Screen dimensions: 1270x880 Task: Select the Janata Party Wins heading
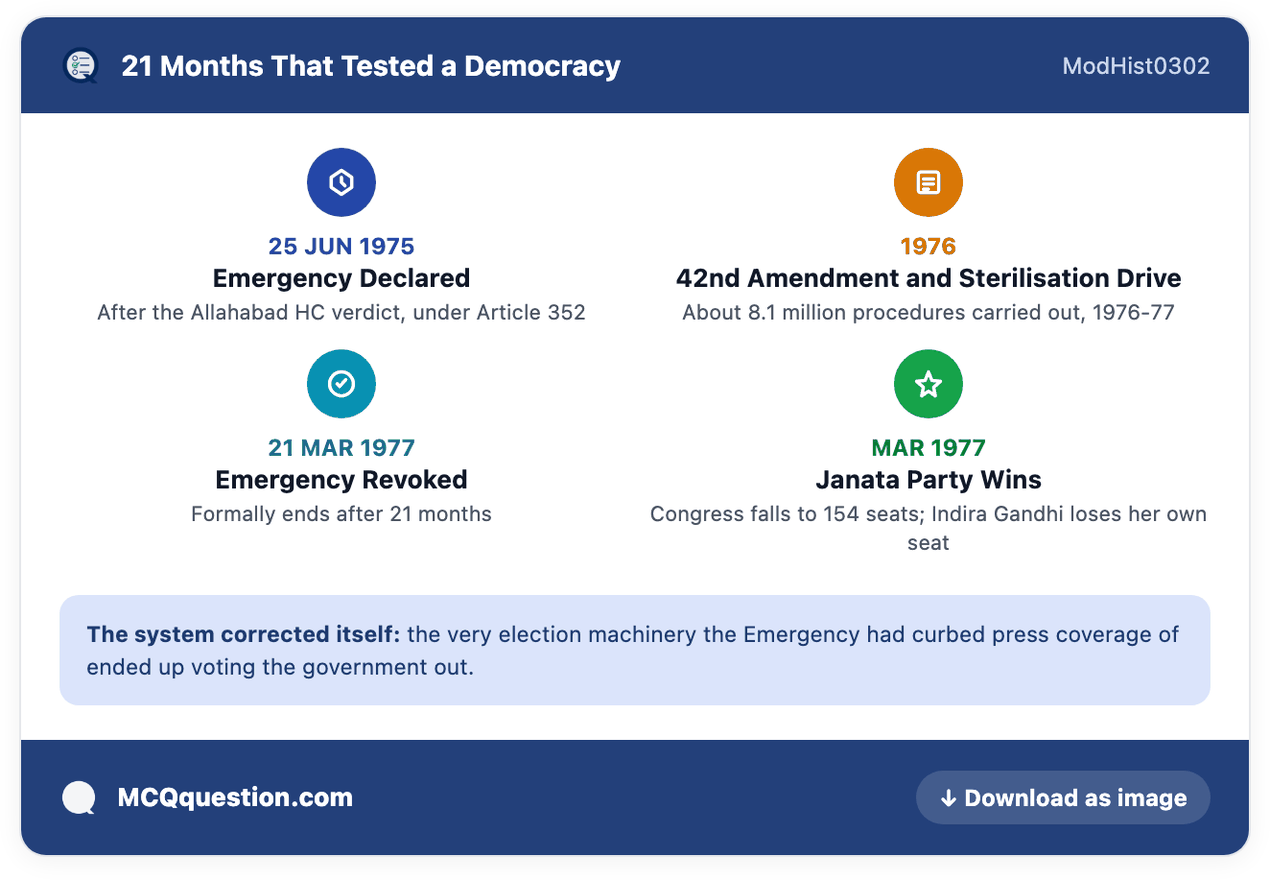point(928,480)
